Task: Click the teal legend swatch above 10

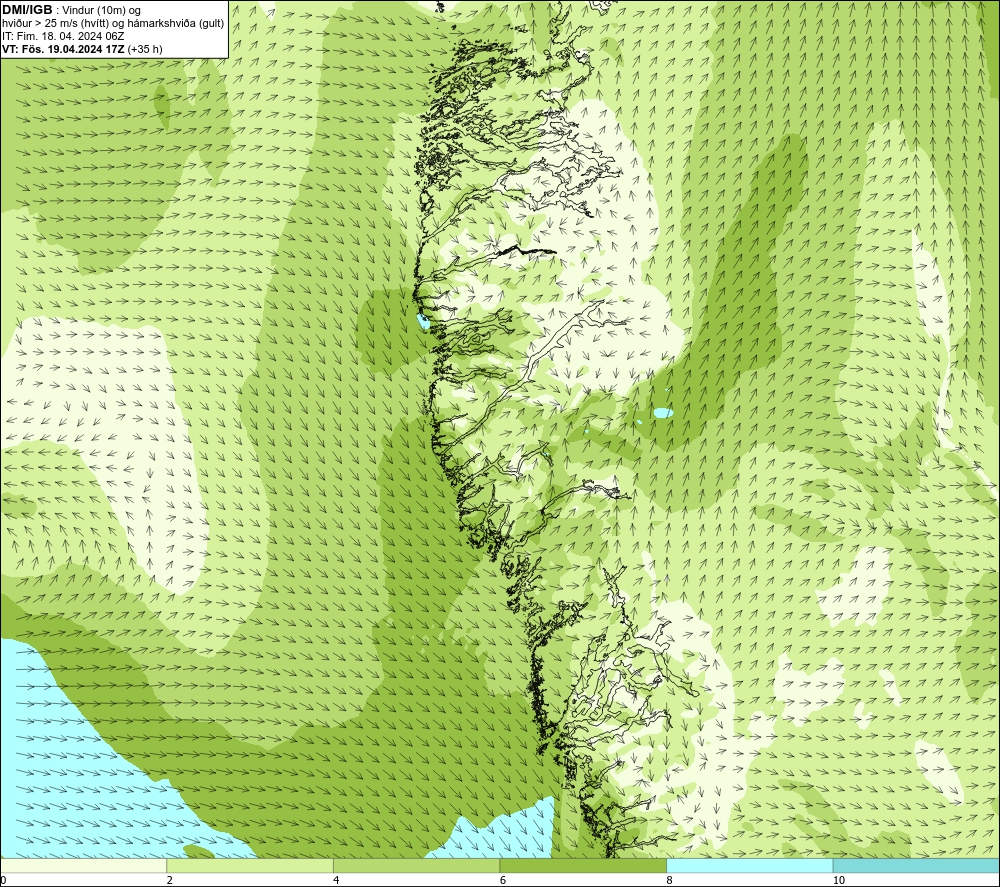Action: [x=916, y=865]
